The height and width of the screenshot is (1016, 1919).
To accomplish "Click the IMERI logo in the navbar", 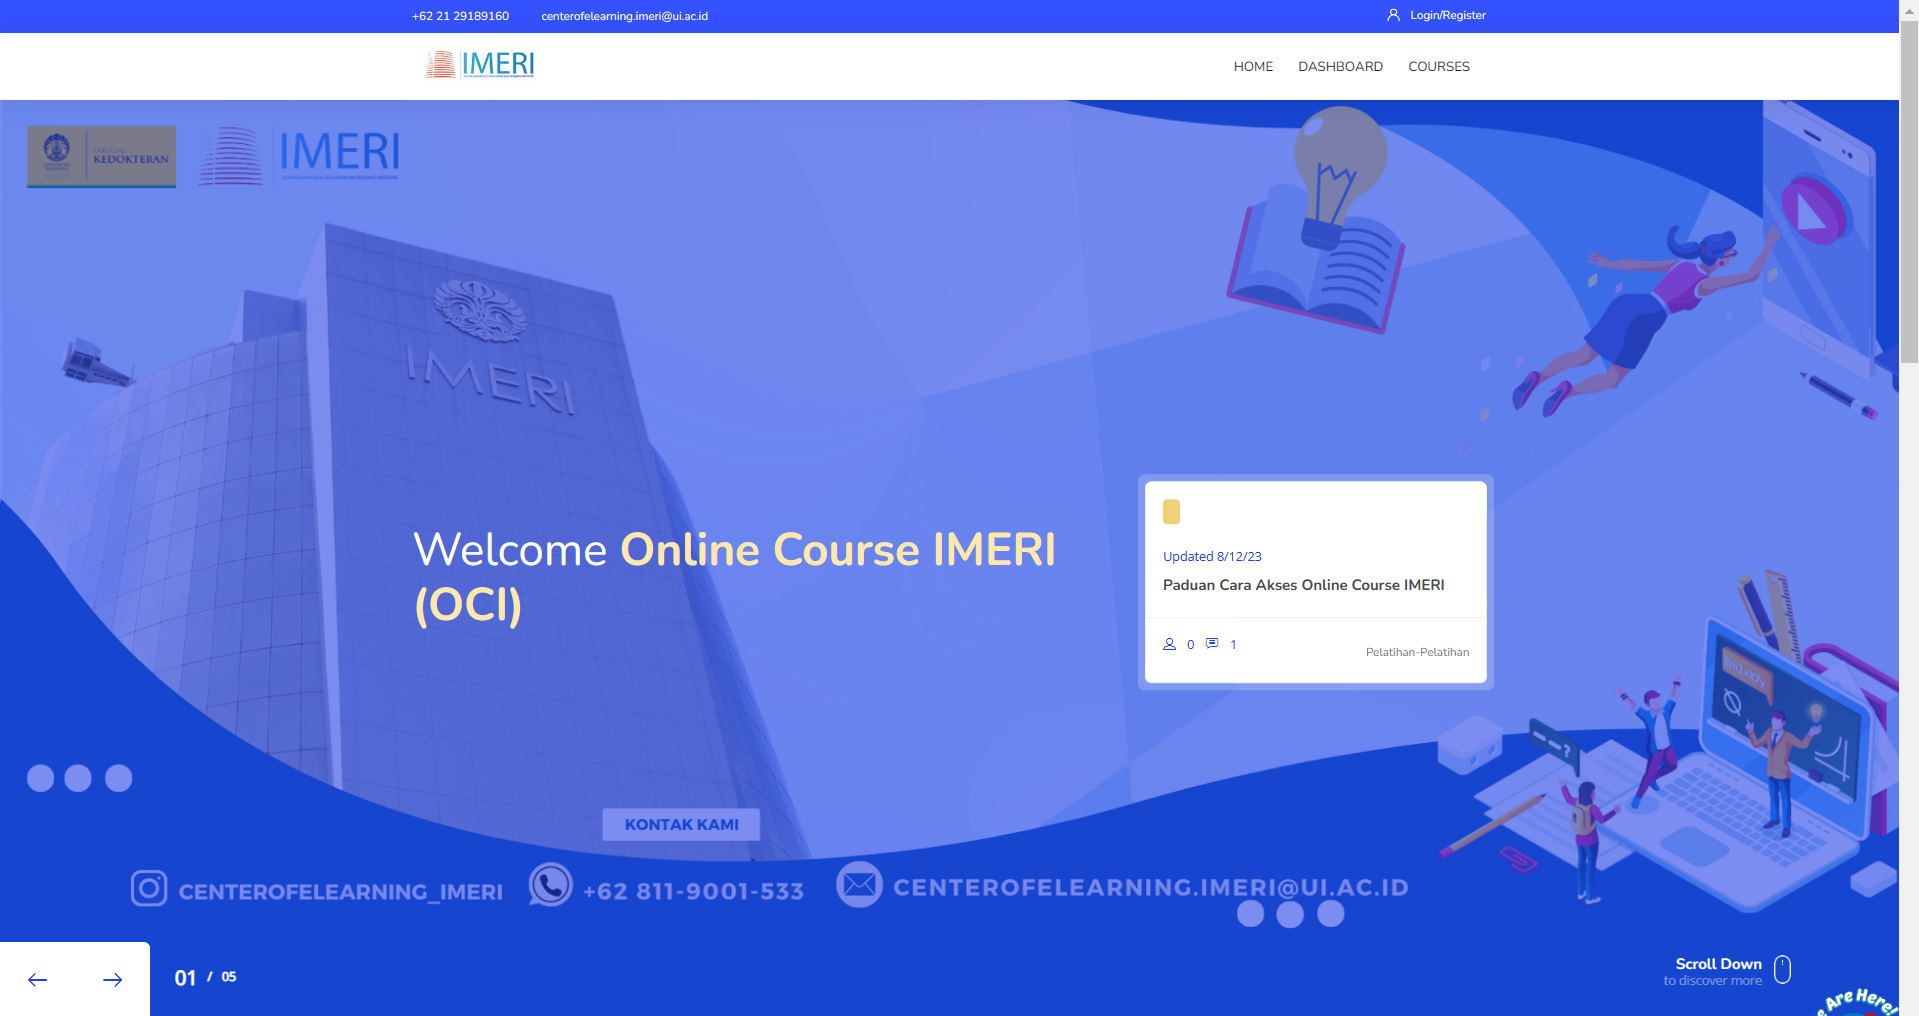I will point(479,65).
